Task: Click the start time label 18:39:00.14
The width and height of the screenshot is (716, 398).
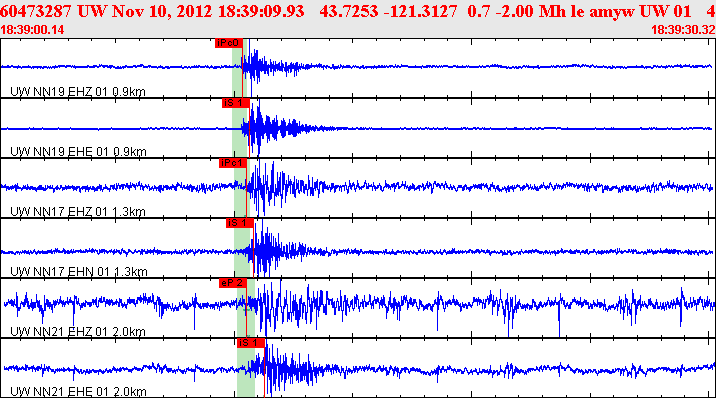Action: pos(32,30)
